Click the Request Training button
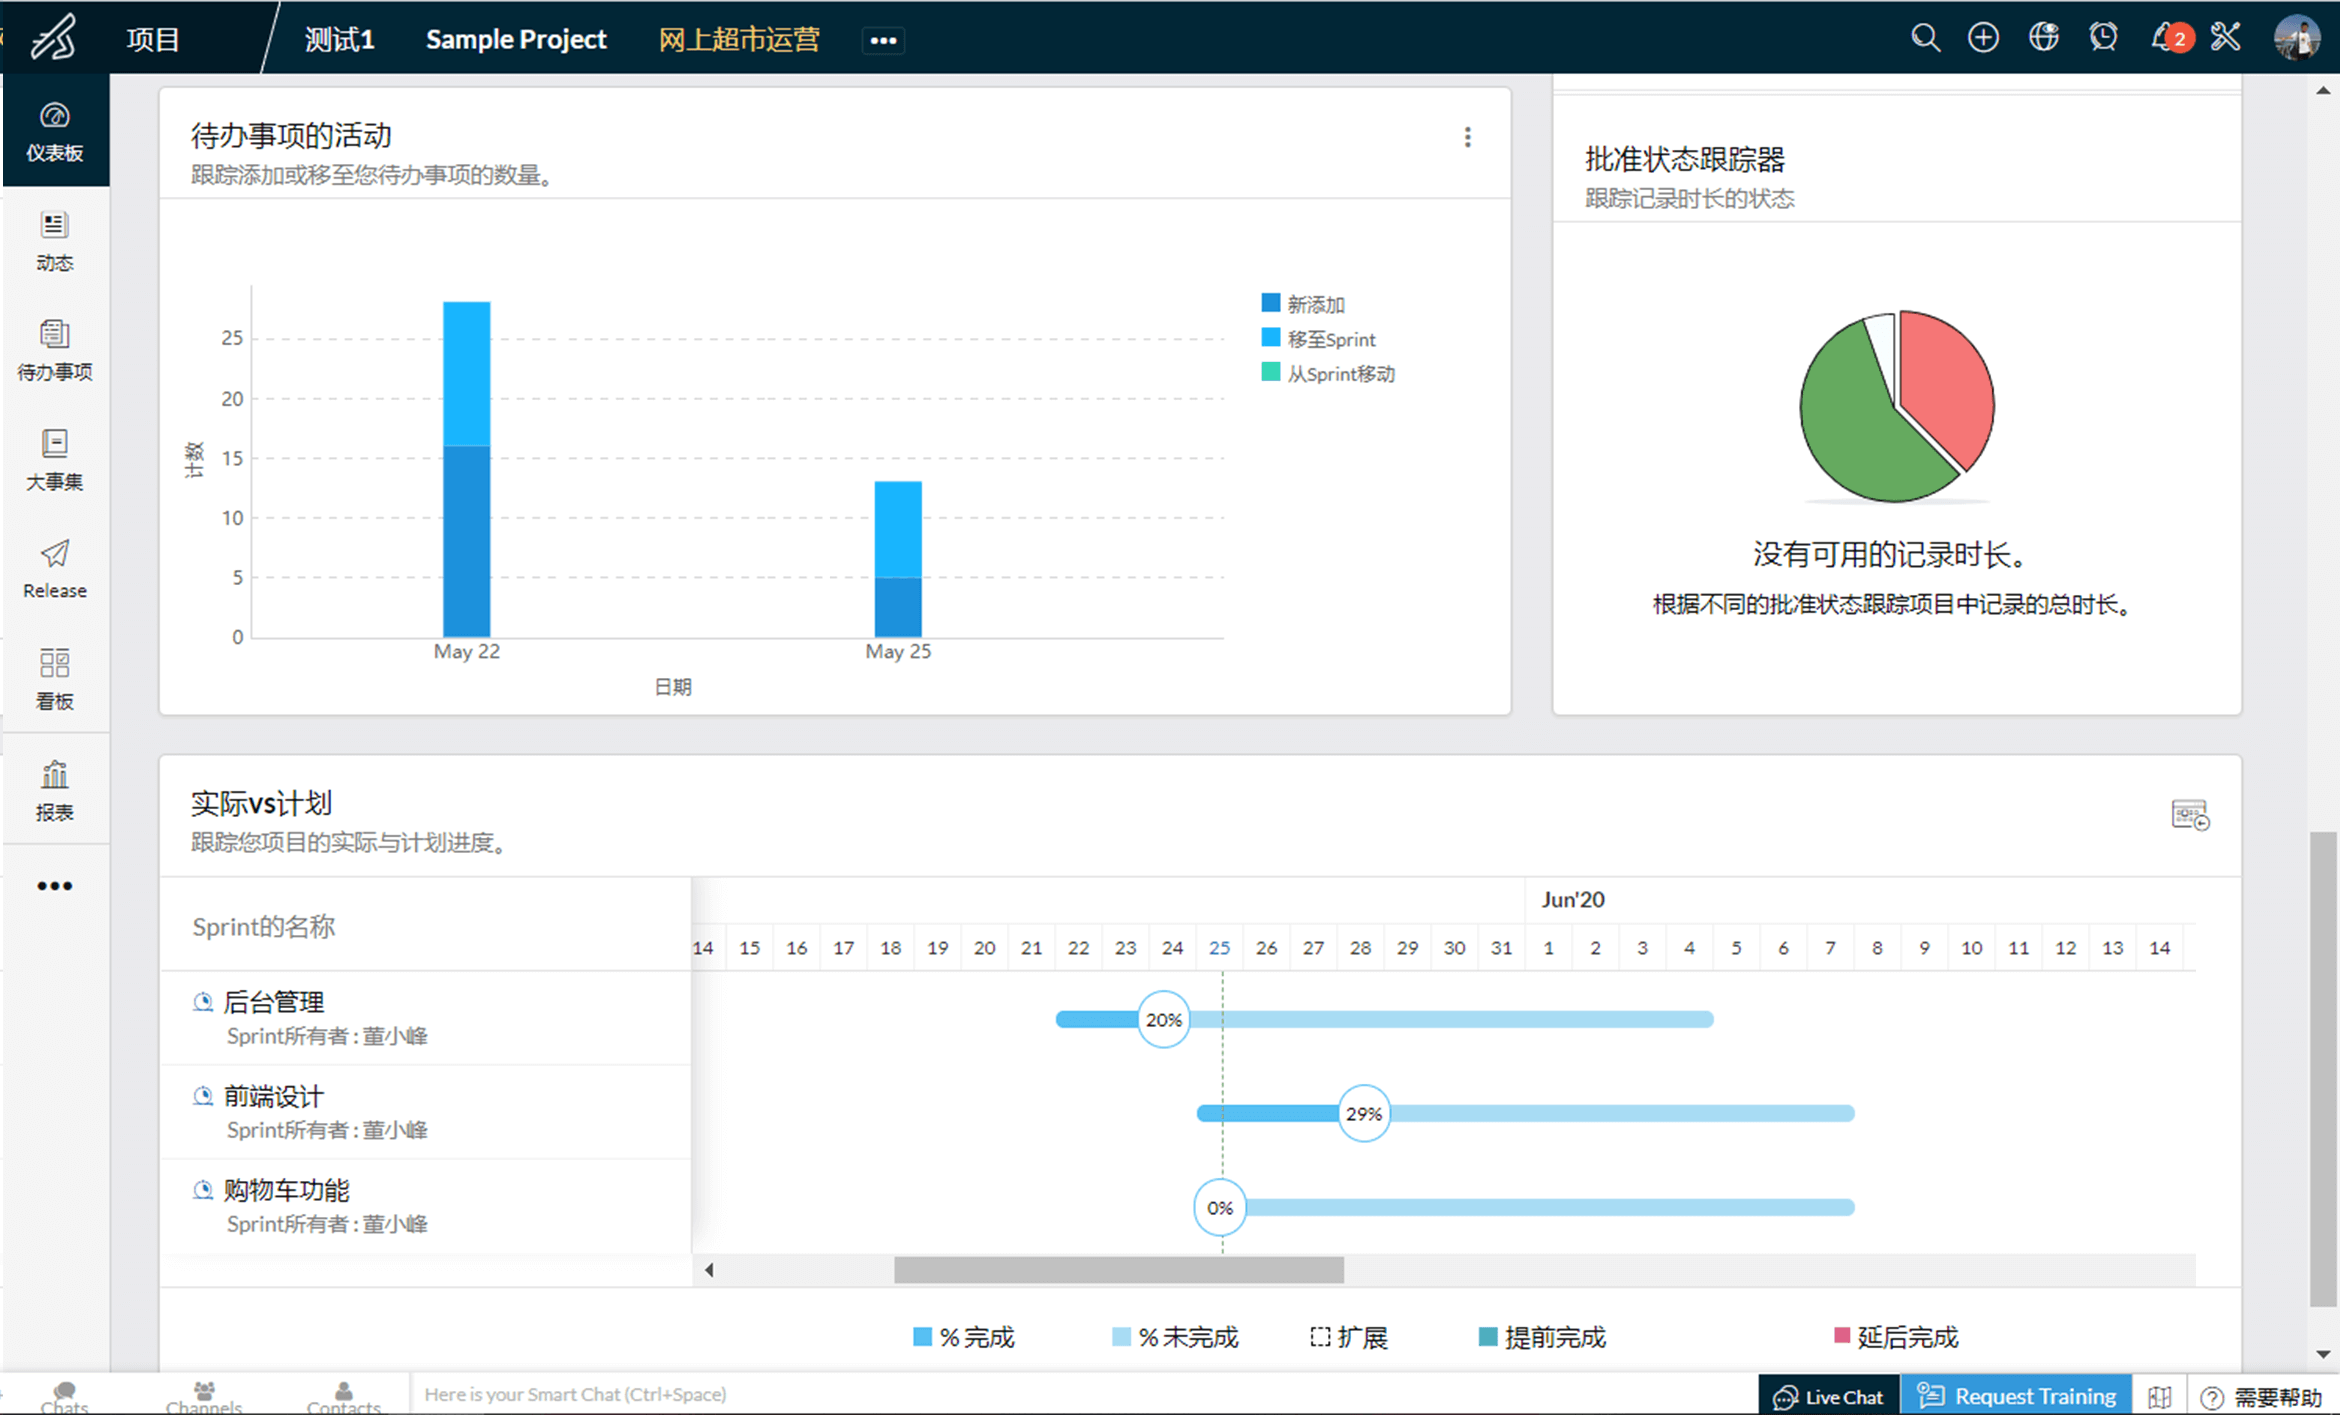2340x1415 pixels. click(2016, 1396)
